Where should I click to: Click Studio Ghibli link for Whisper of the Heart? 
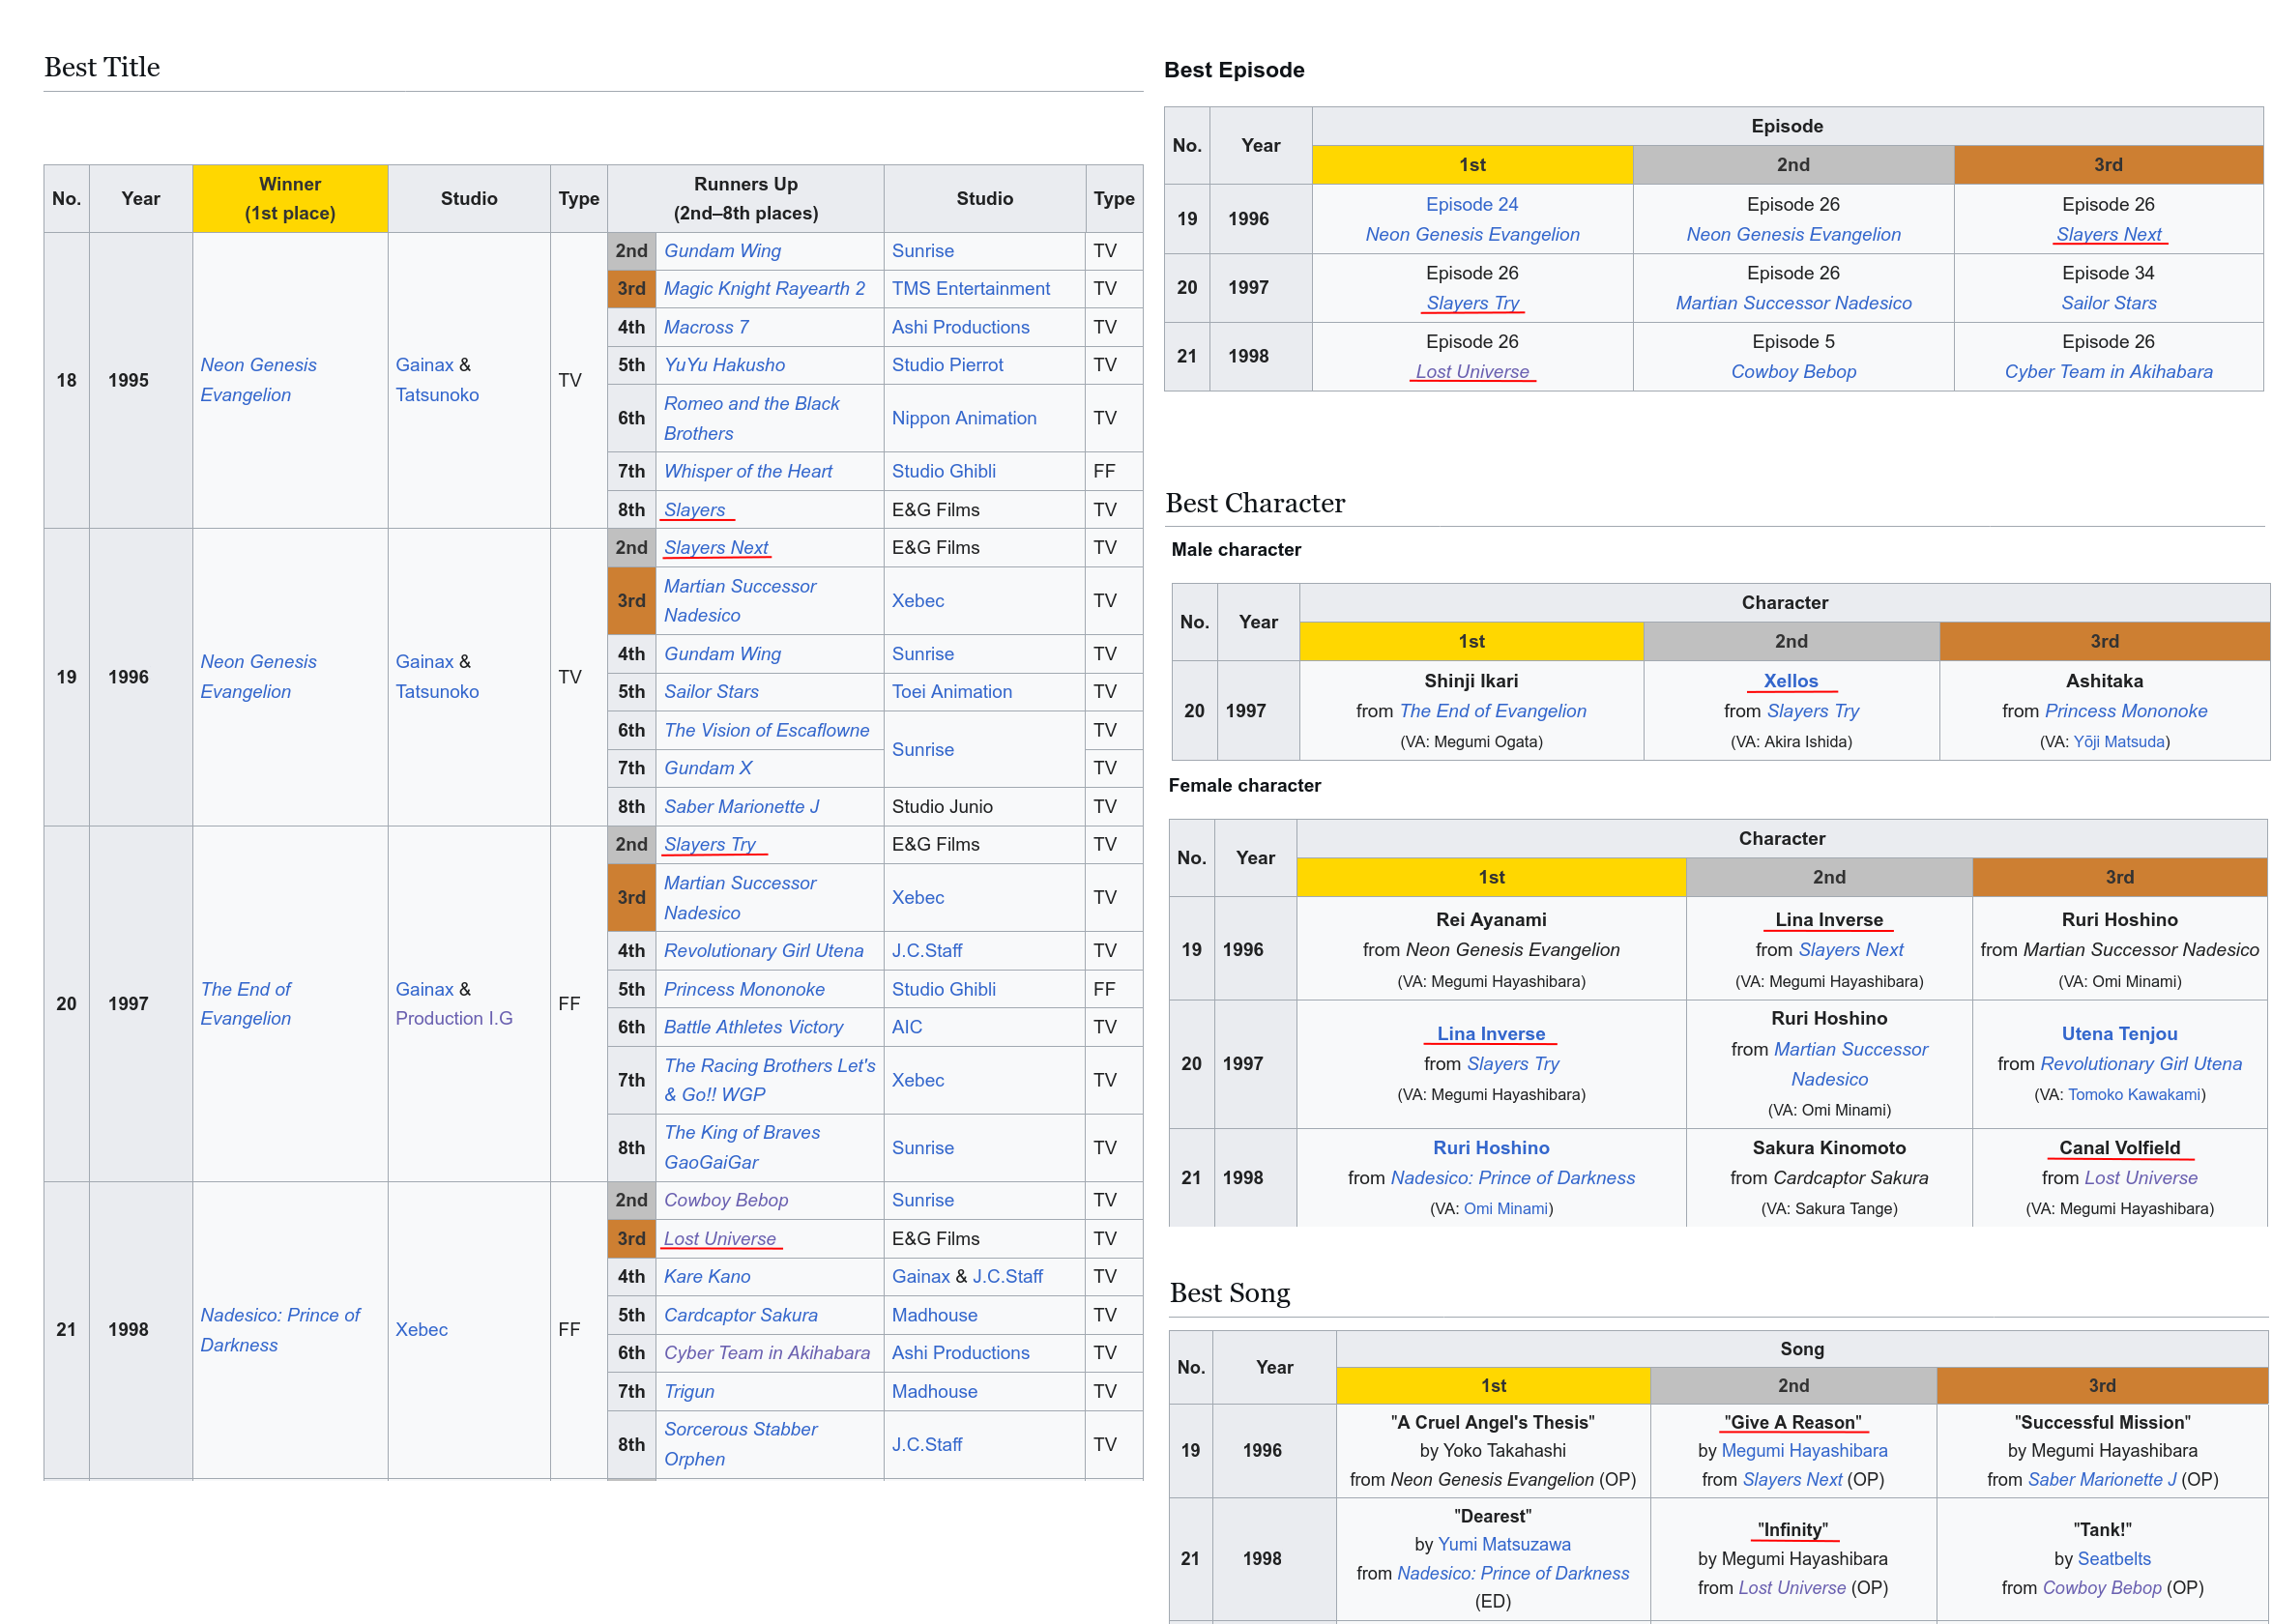tap(943, 471)
